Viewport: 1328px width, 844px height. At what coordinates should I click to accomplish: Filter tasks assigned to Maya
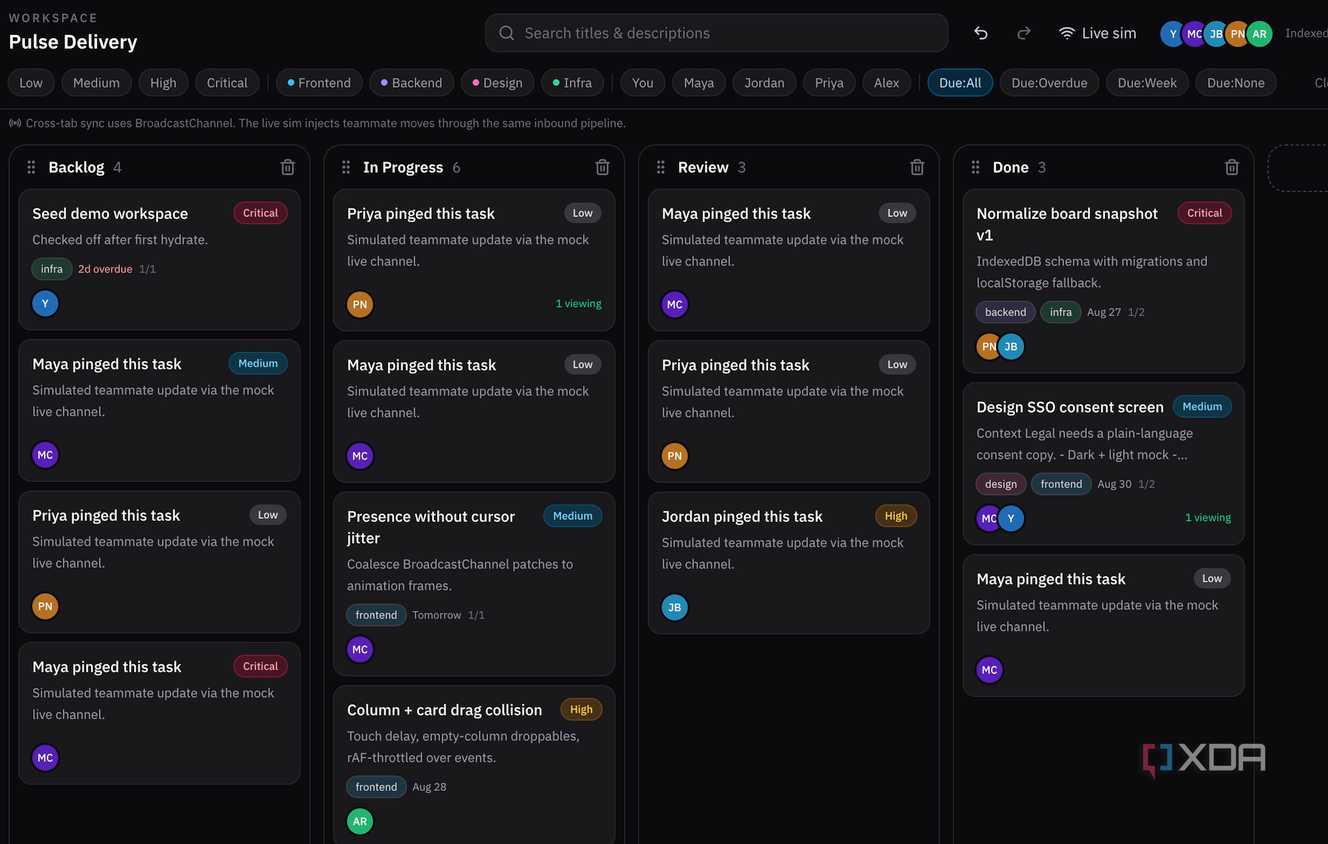(699, 82)
